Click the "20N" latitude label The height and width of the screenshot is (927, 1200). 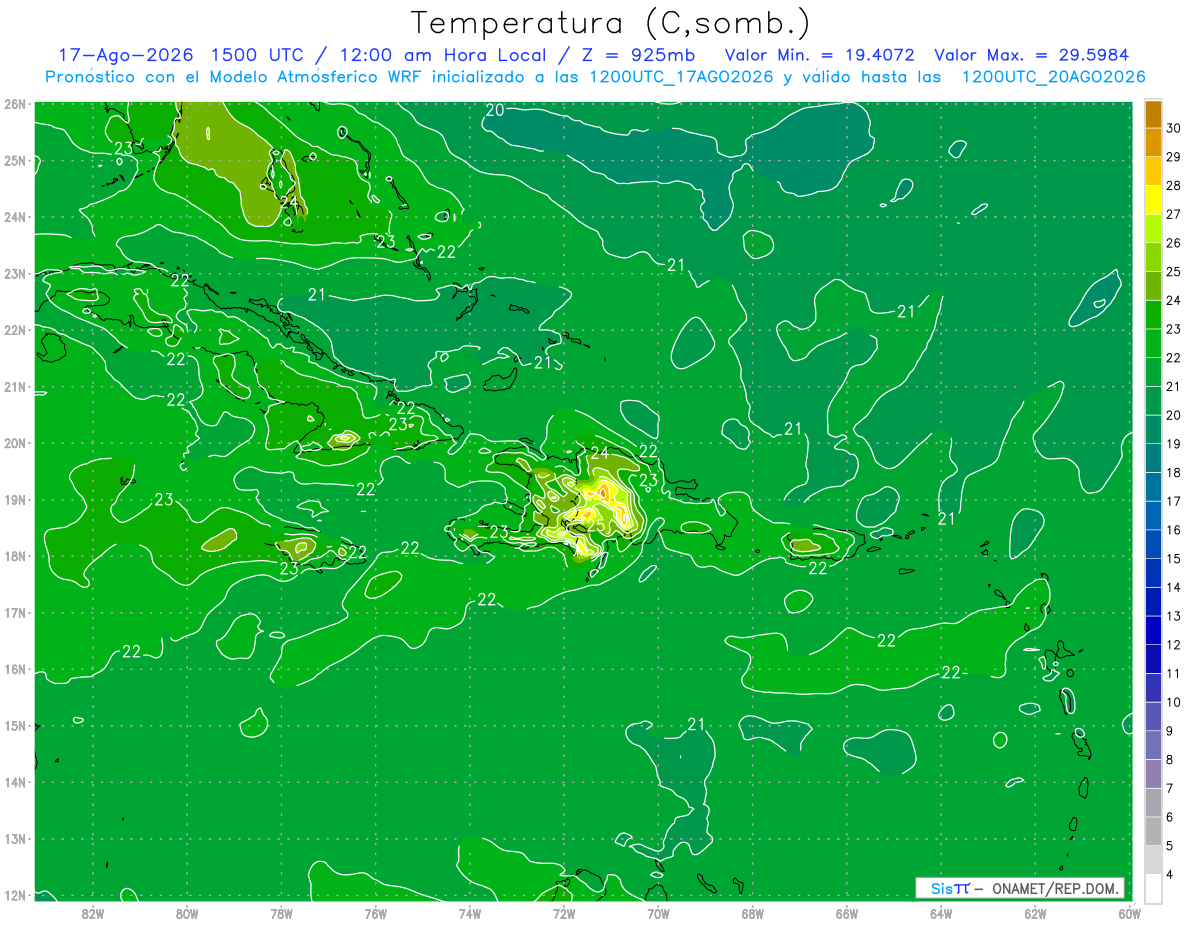point(15,443)
